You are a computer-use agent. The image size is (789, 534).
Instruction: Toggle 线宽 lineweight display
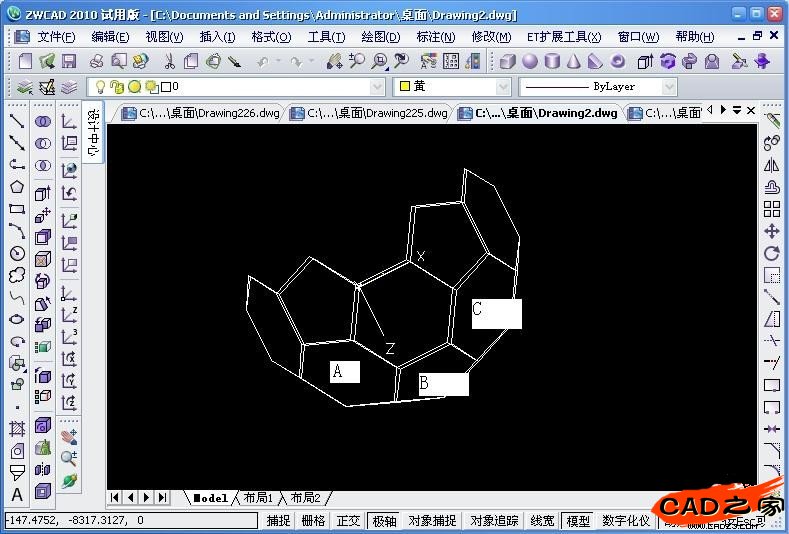click(542, 520)
